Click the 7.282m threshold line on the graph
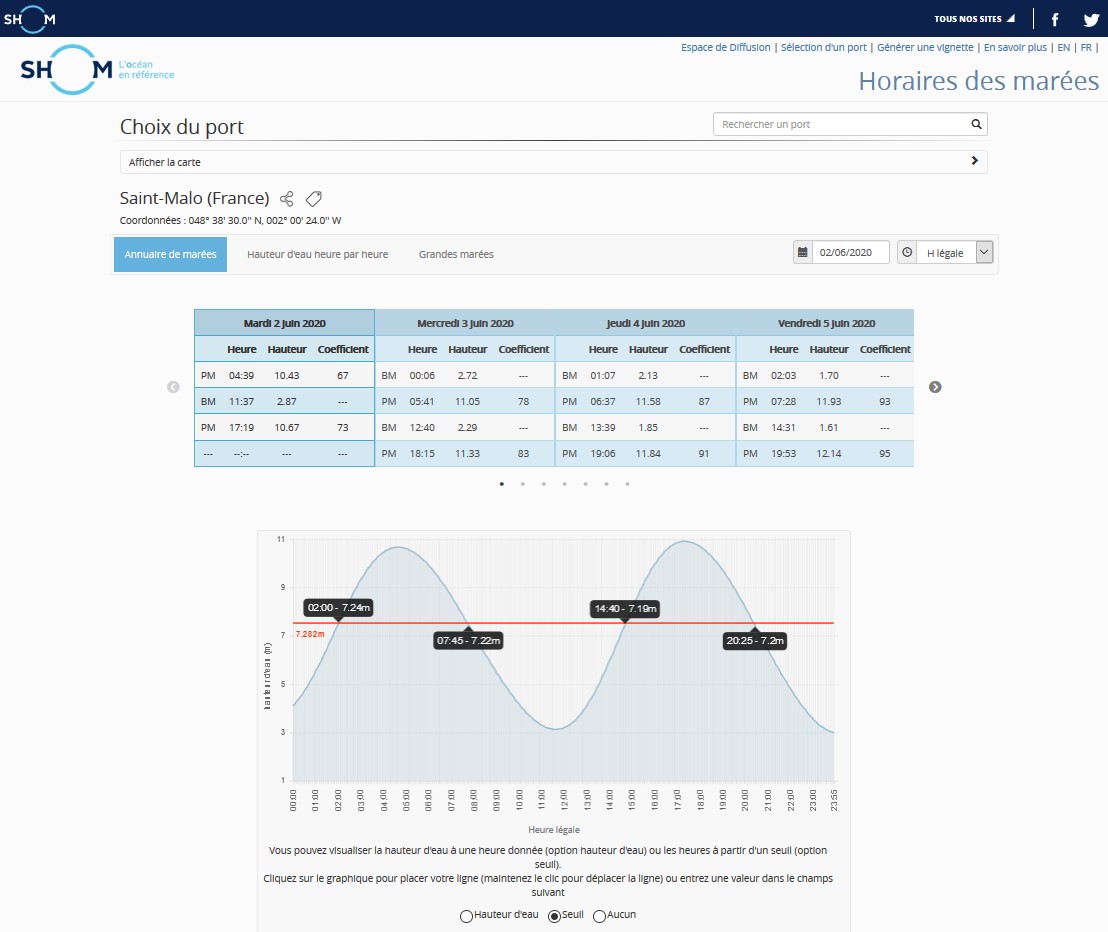The image size is (1108, 932). [x=550, y=624]
